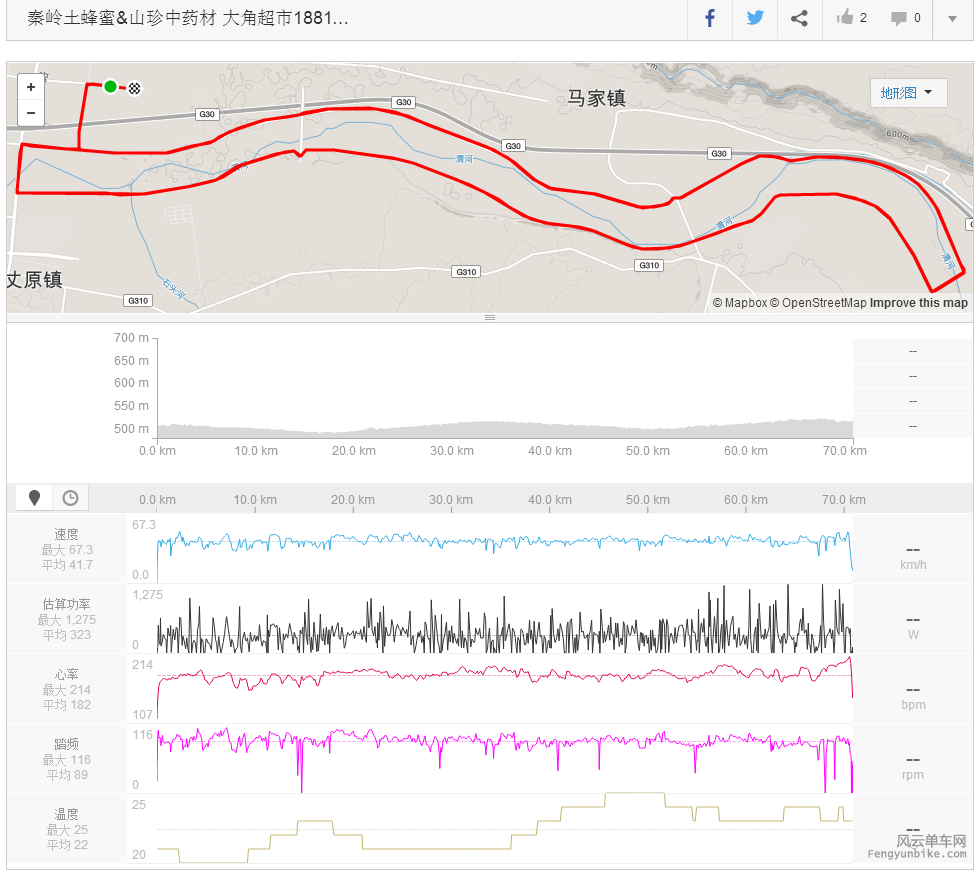976x875 pixels.
Task: Zoom in on the map
Action: (31, 87)
